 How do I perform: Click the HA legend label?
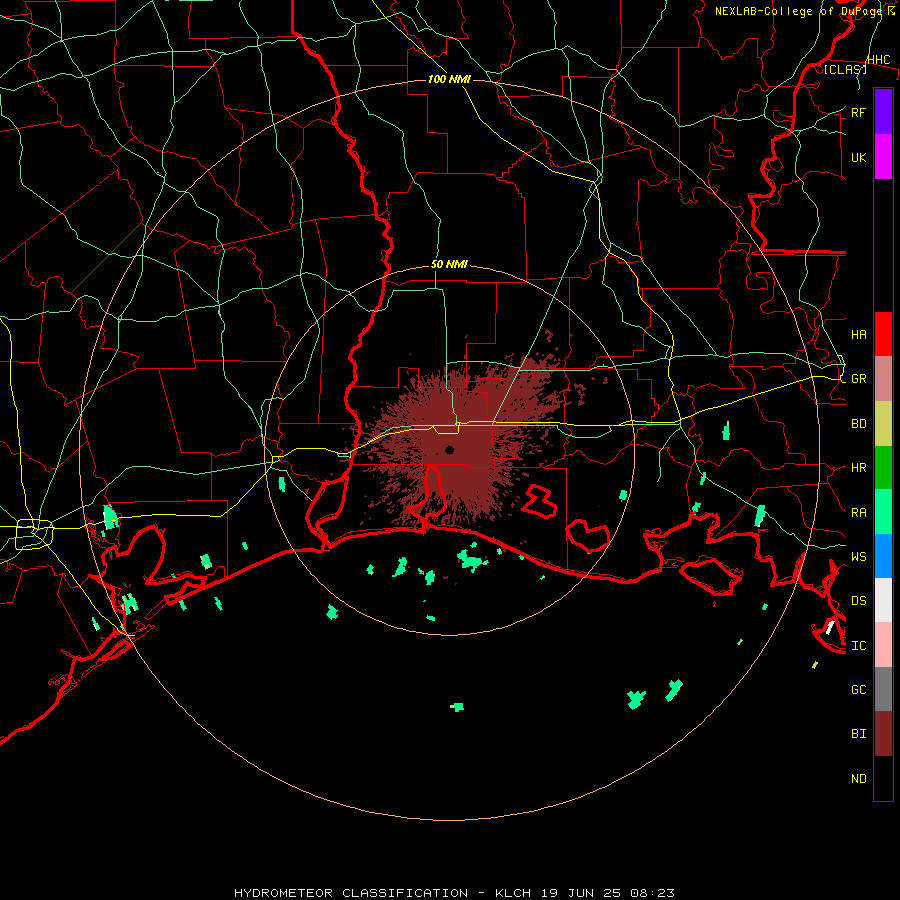858,334
